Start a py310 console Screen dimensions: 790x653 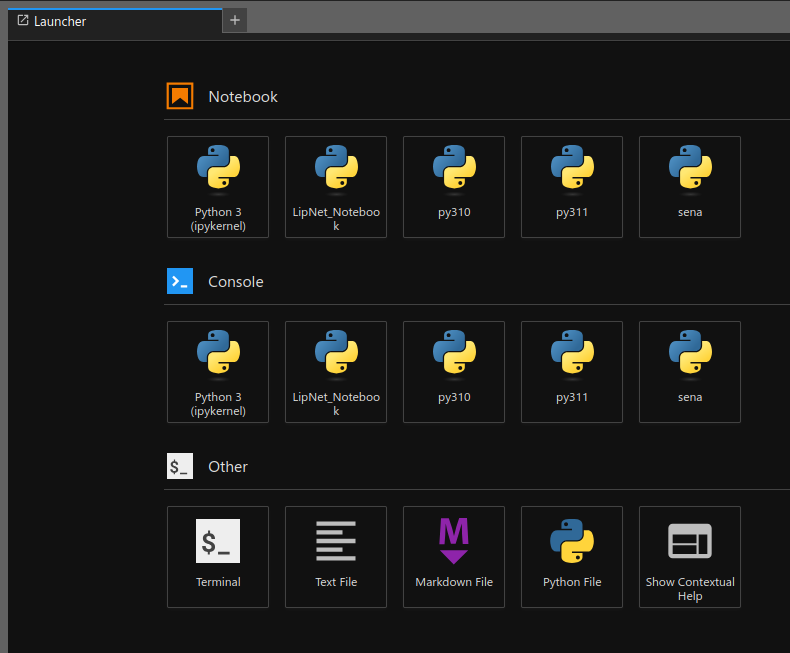[x=454, y=372]
